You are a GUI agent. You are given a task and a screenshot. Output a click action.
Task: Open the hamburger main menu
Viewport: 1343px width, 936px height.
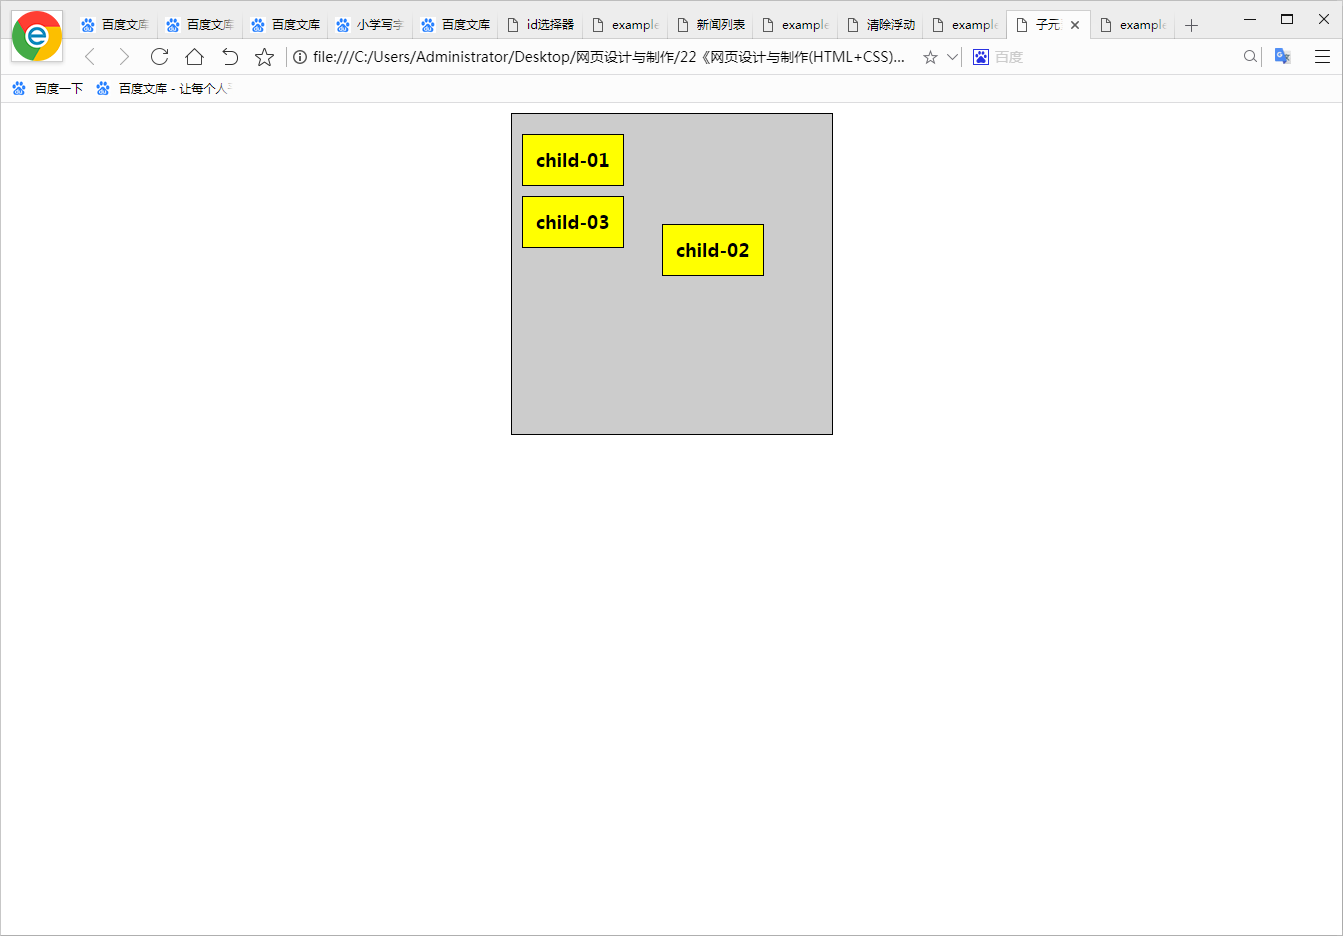(x=1322, y=57)
